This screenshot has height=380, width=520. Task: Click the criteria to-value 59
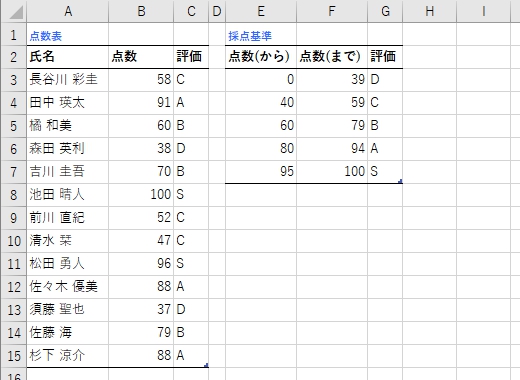332,103
